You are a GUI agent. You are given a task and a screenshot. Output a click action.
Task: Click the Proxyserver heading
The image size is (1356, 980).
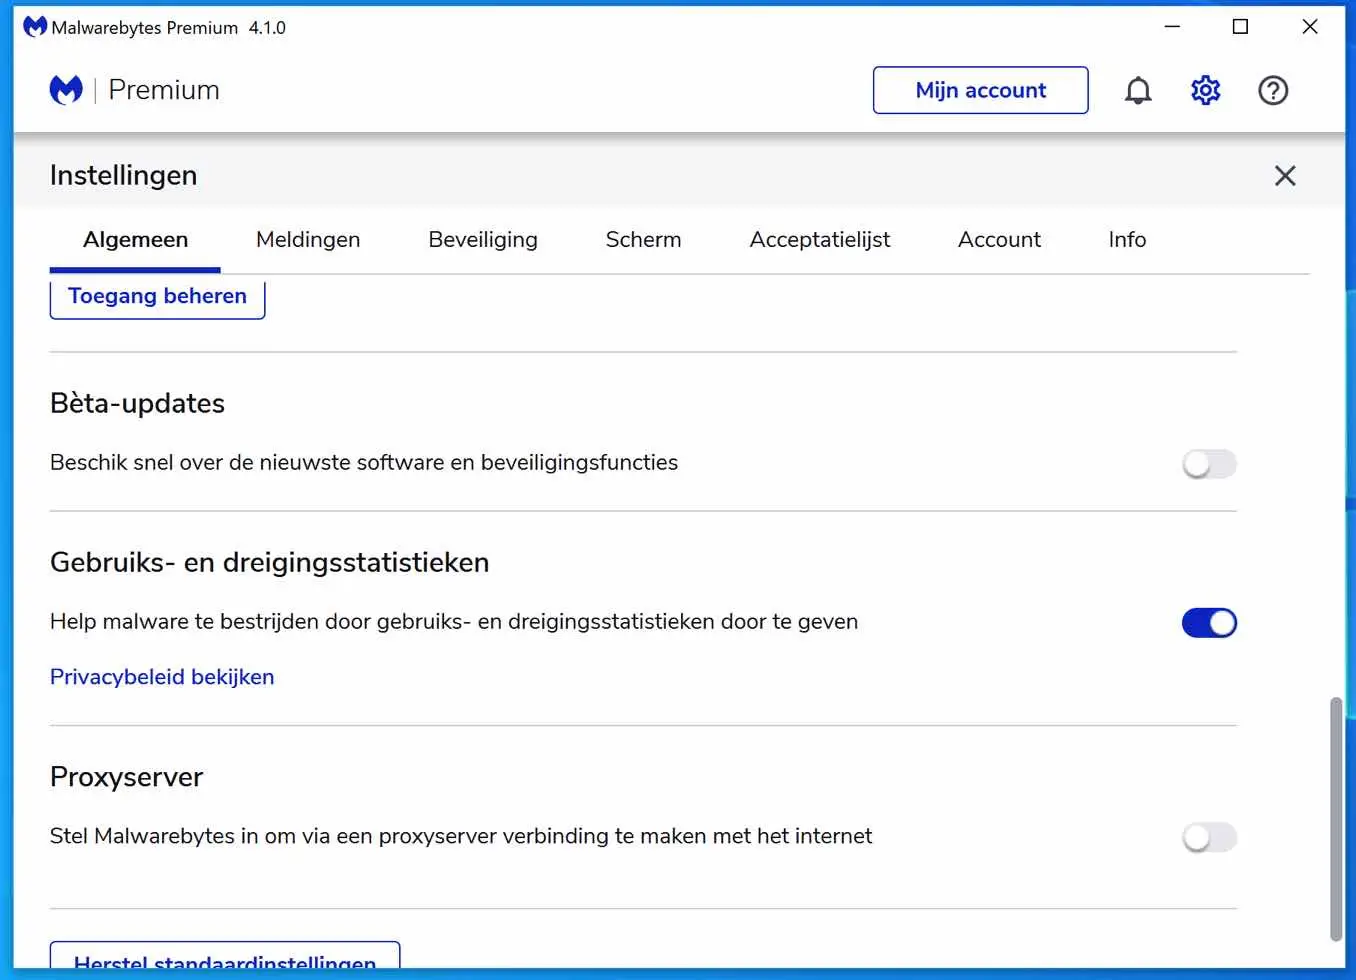click(126, 777)
